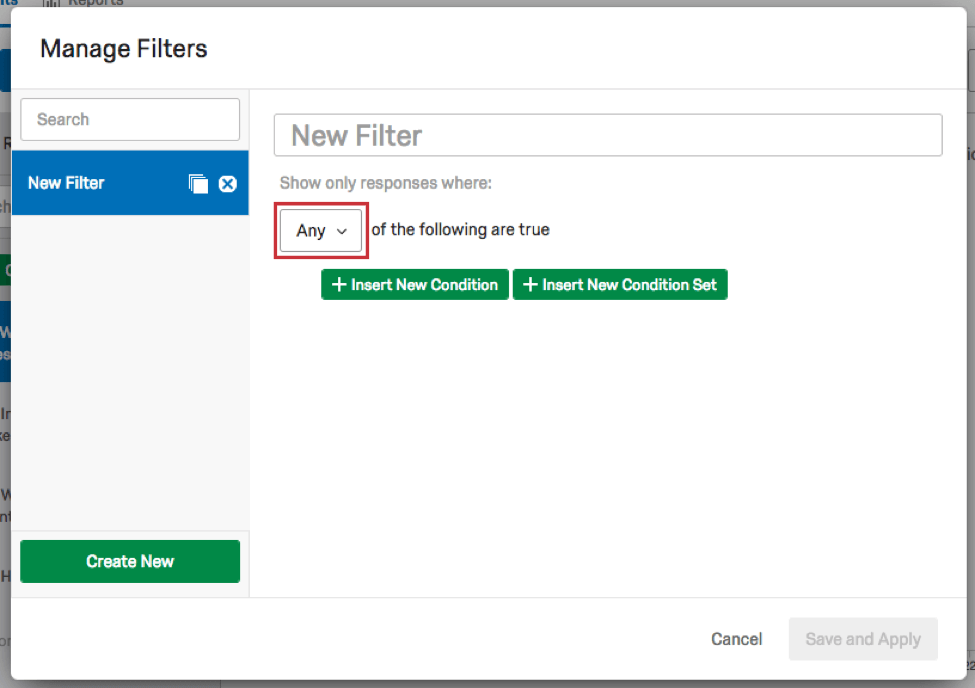
Task: Click the Save and Apply button
Action: click(x=862, y=639)
